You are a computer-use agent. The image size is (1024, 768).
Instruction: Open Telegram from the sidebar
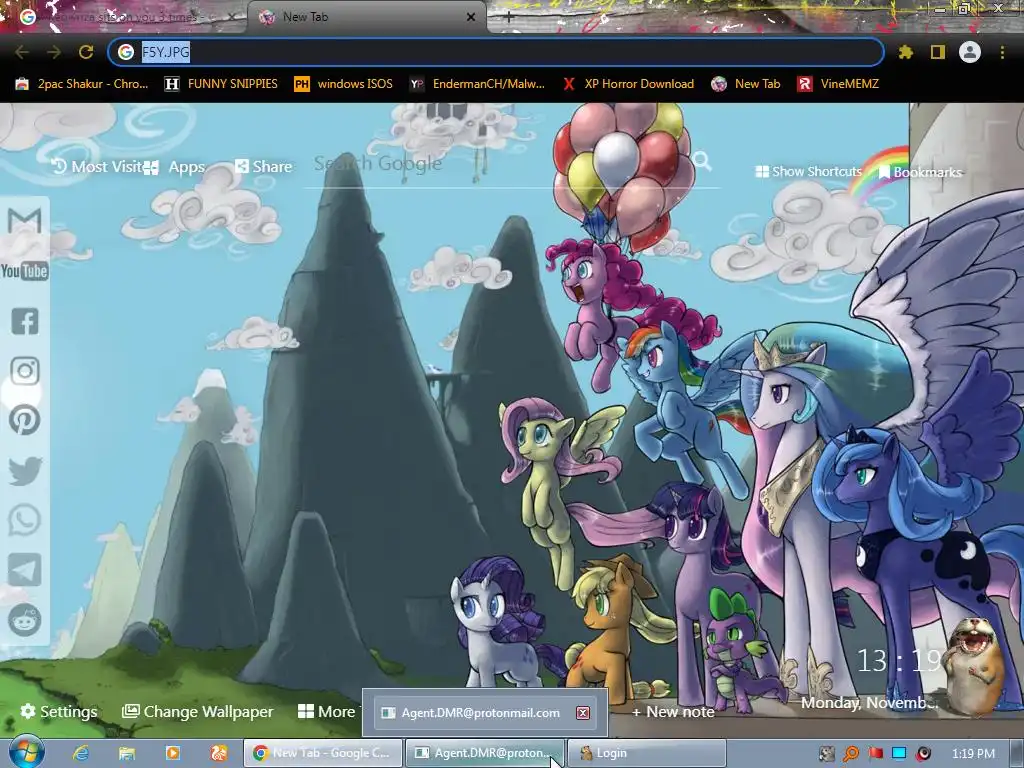[25, 570]
